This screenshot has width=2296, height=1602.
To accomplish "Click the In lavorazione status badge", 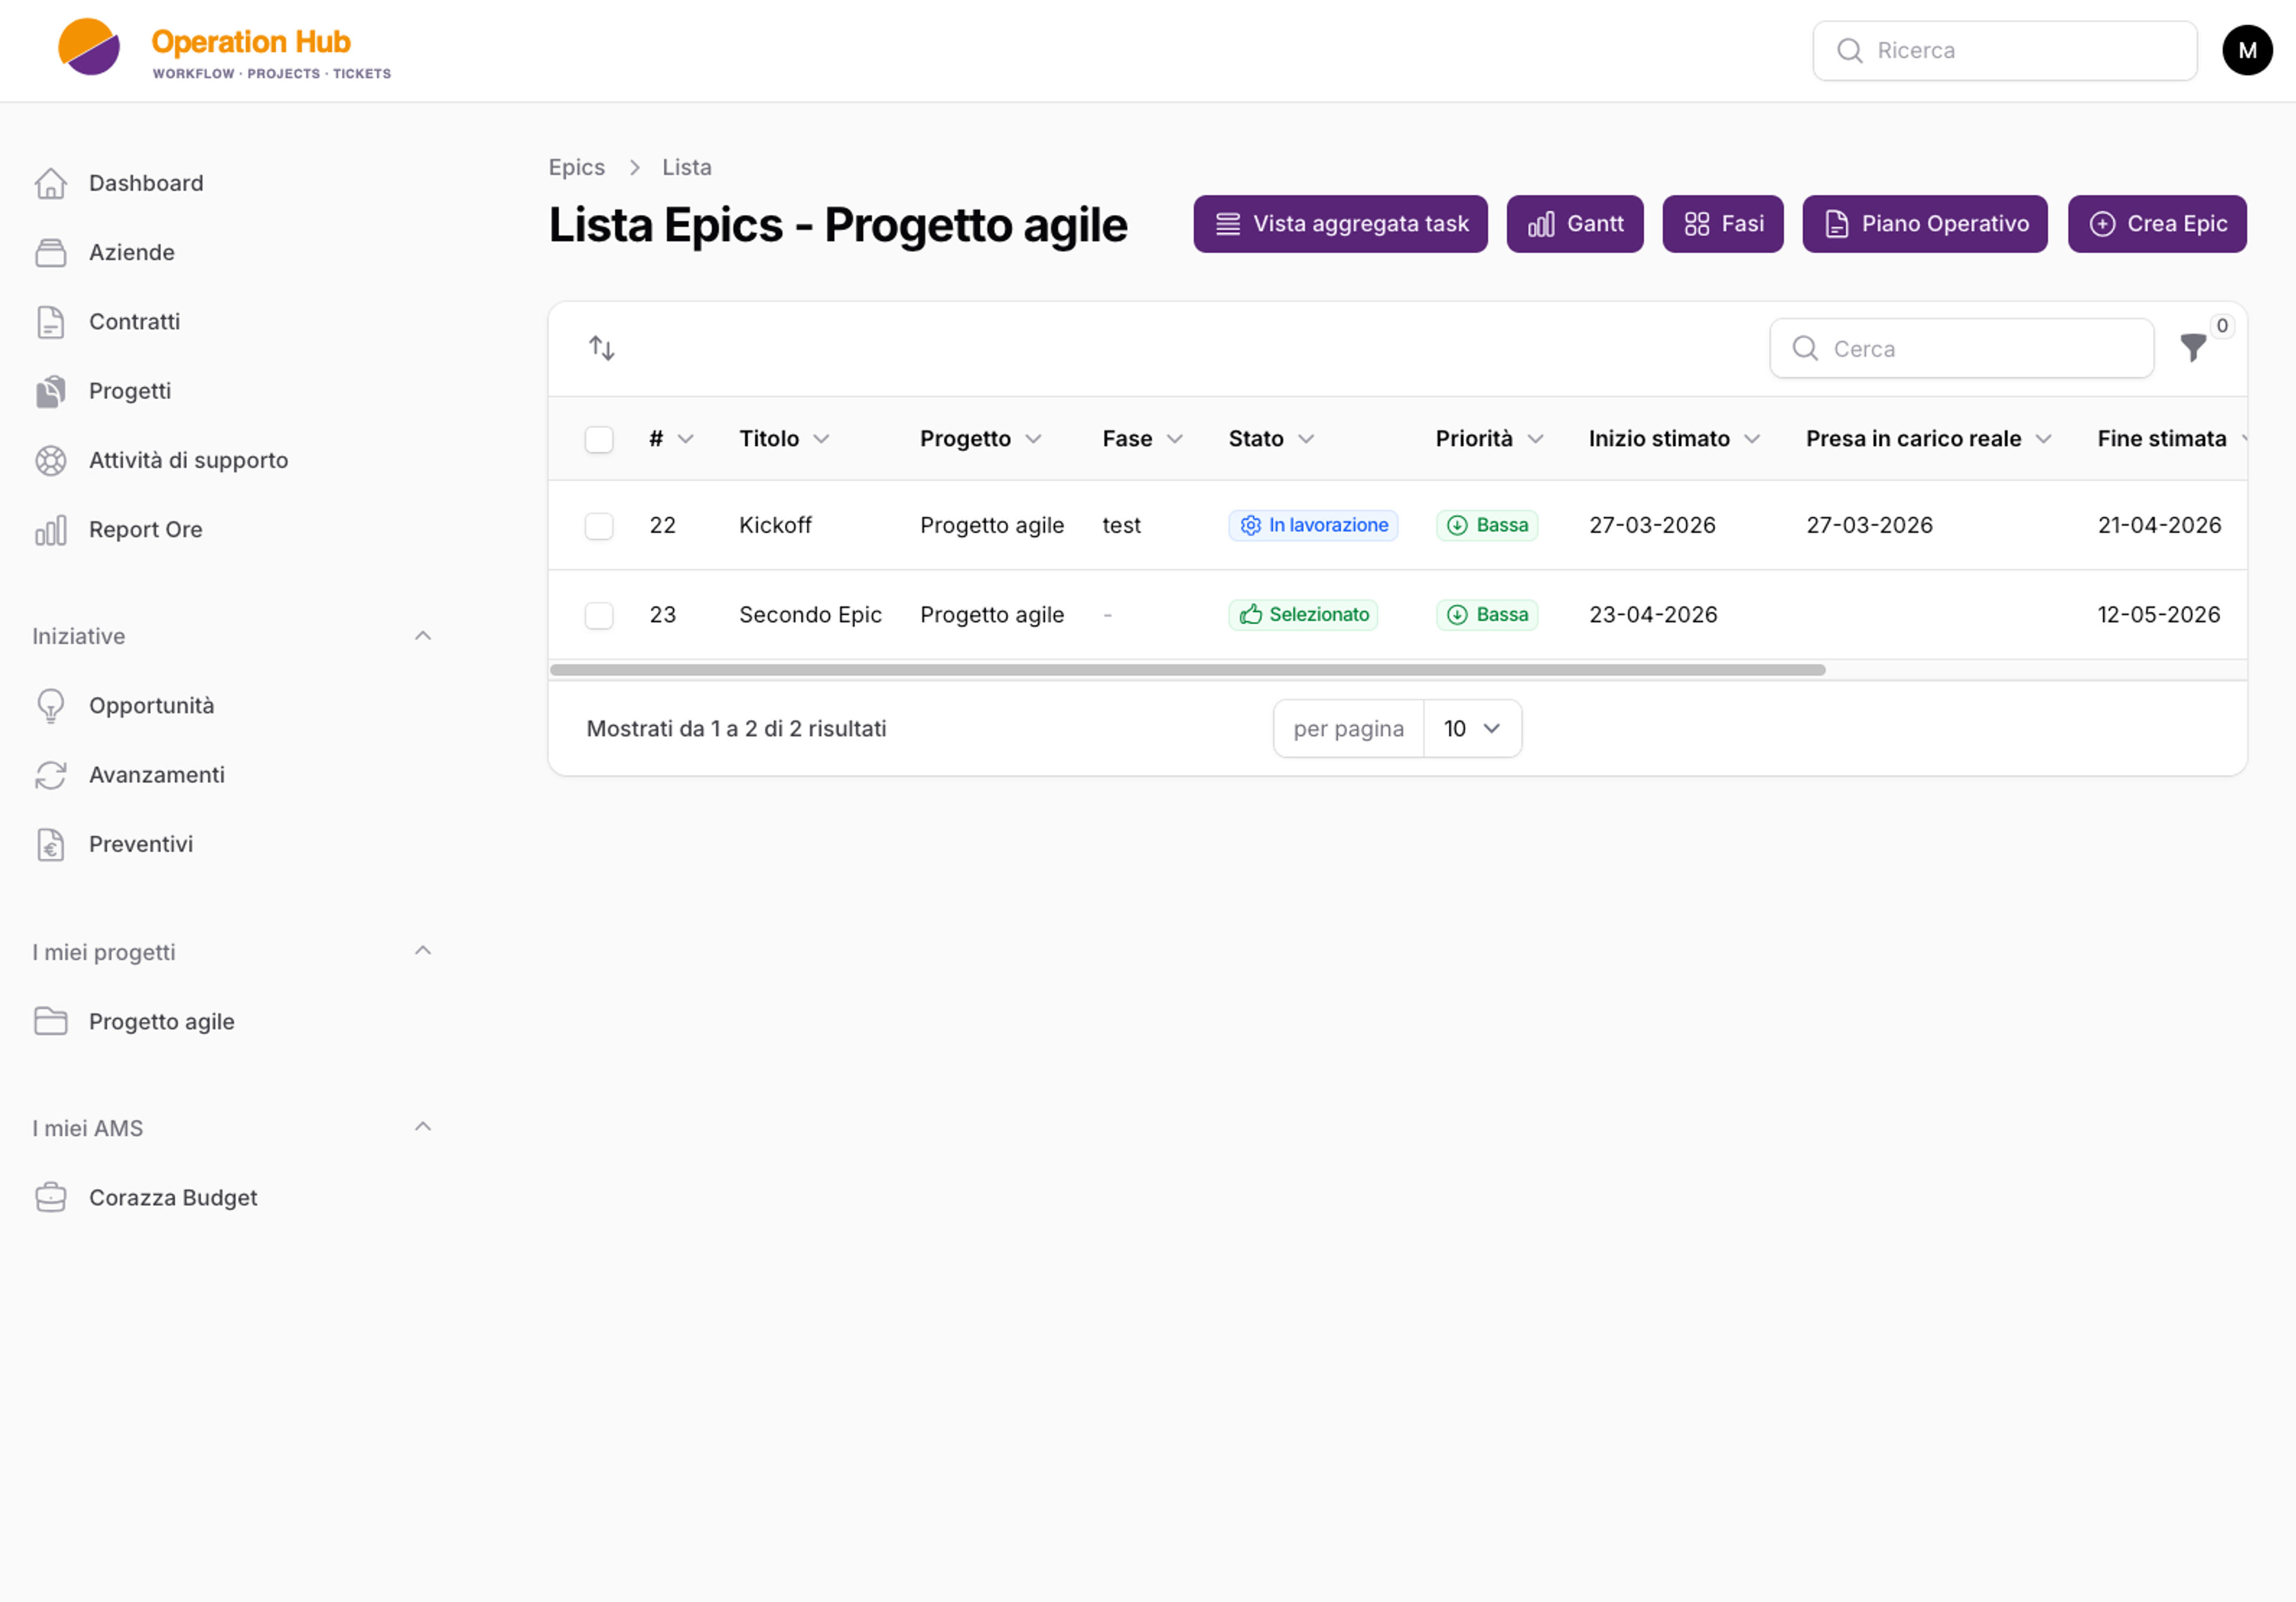I will pos(1313,525).
